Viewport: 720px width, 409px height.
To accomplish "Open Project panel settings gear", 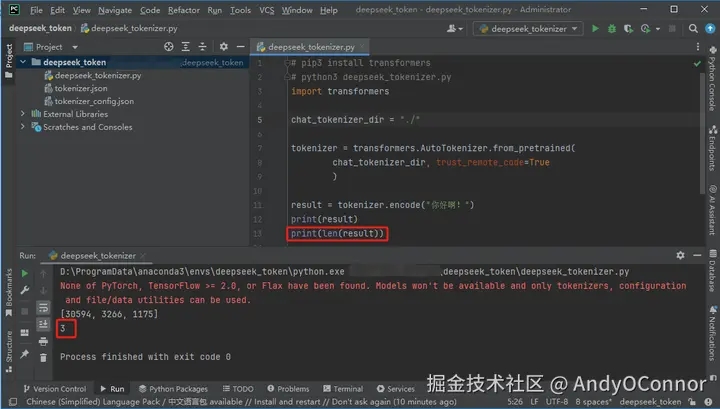I will (x=224, y=47).
